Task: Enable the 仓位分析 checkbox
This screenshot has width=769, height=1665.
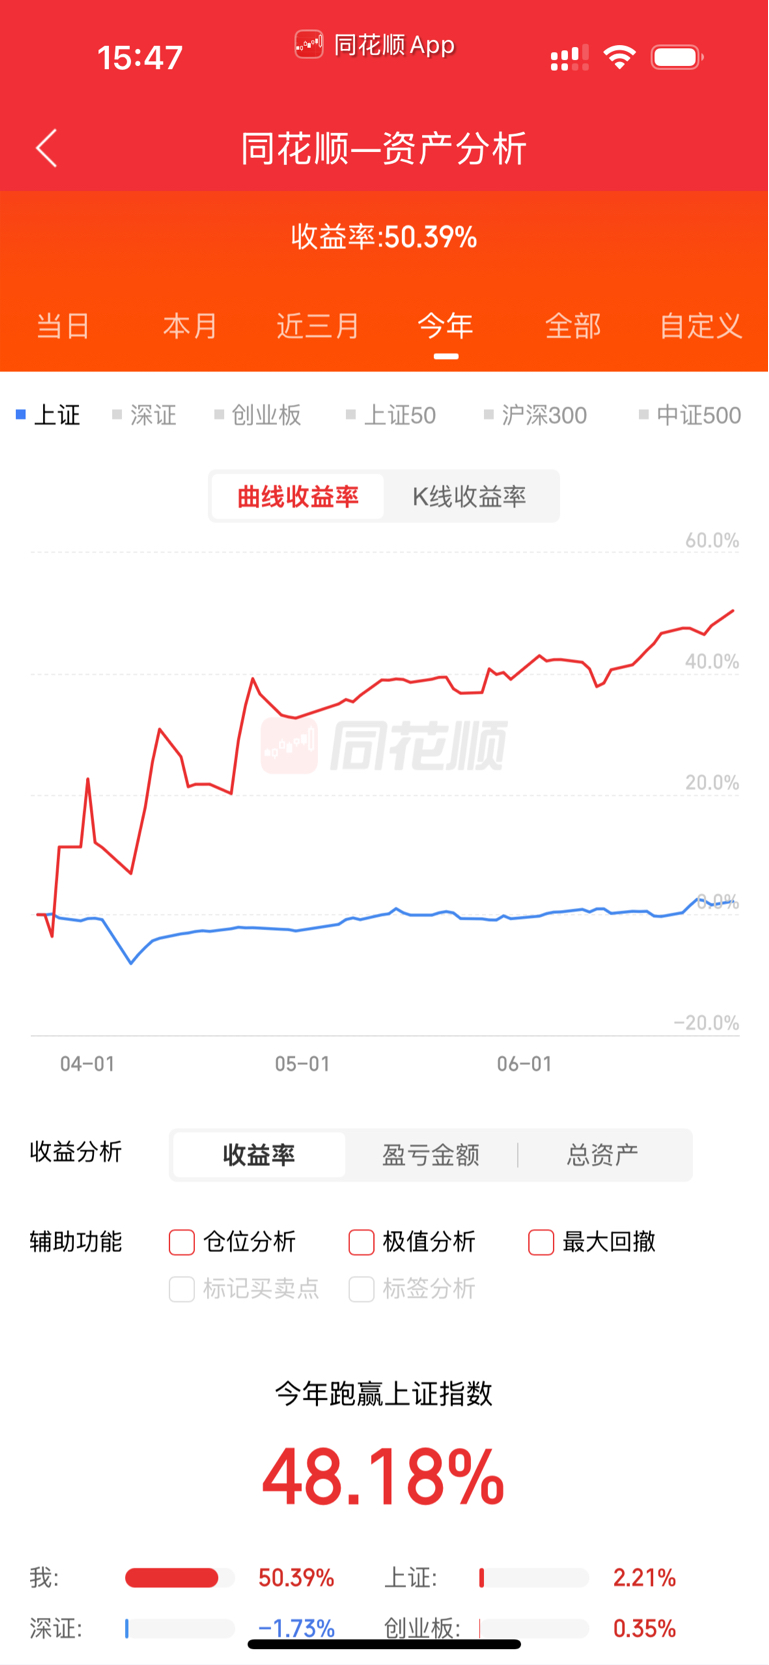Action: (181, 1242)
